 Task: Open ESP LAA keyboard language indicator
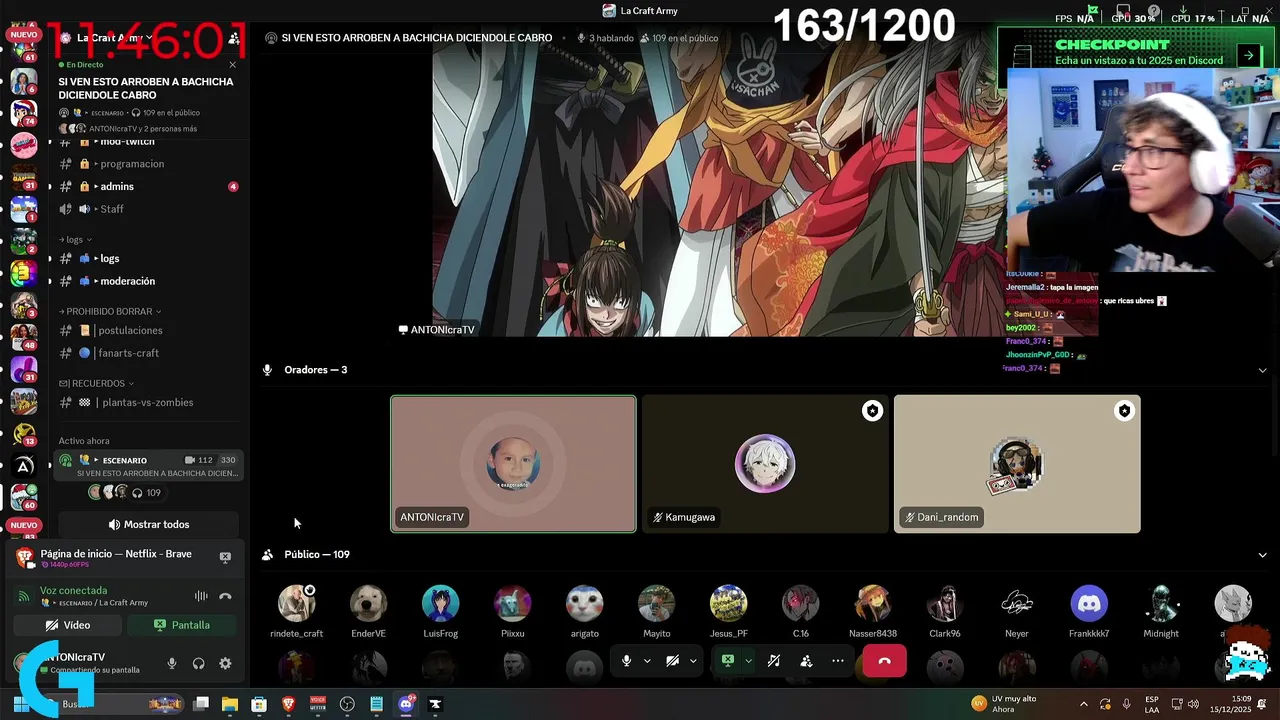click(x=1152, y=704)
